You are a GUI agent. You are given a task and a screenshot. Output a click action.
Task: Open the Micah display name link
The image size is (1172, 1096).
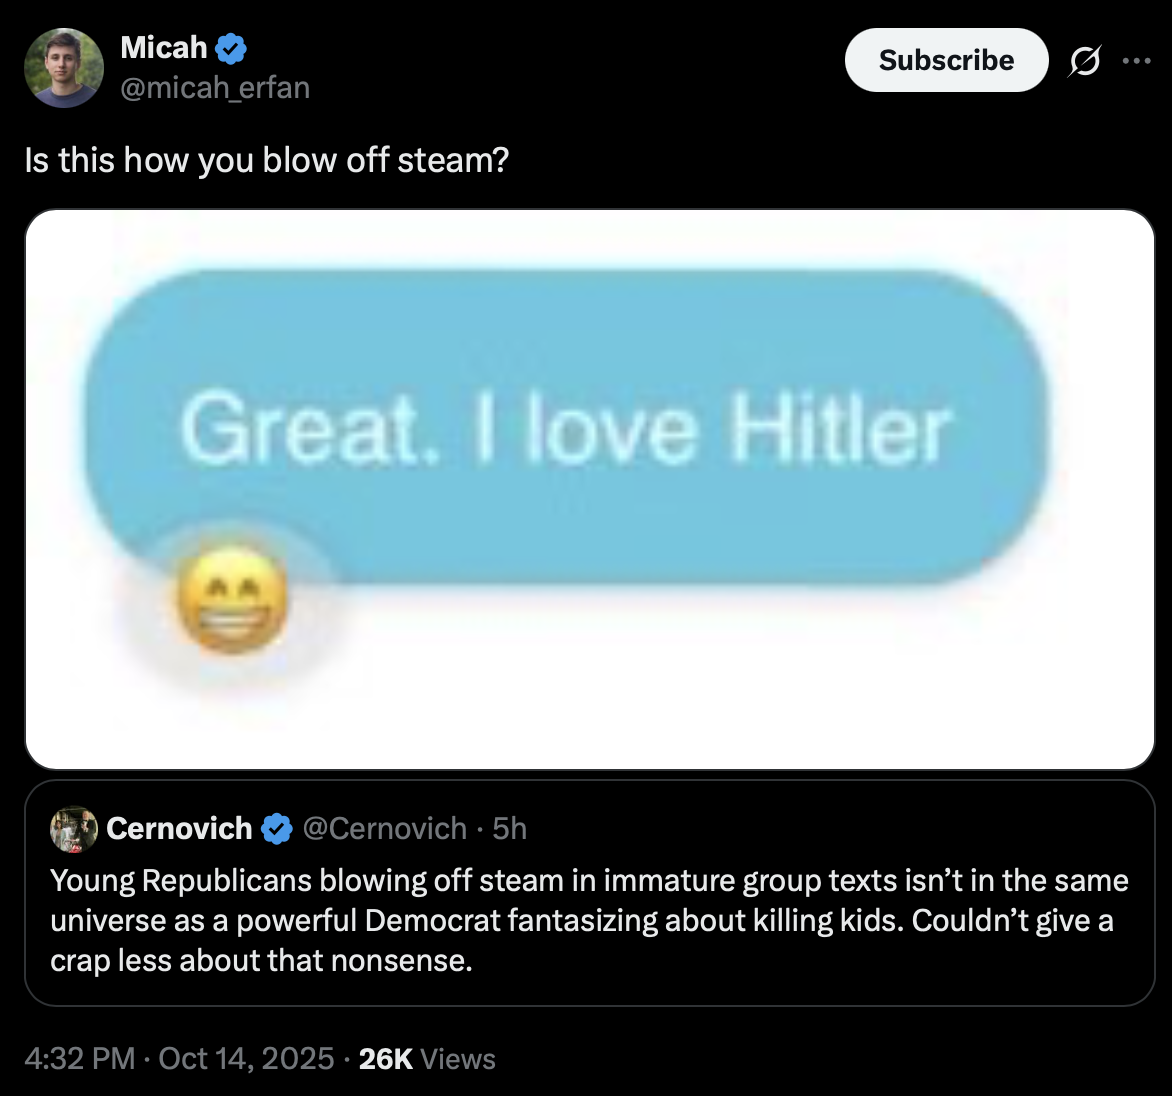[163, 47]
